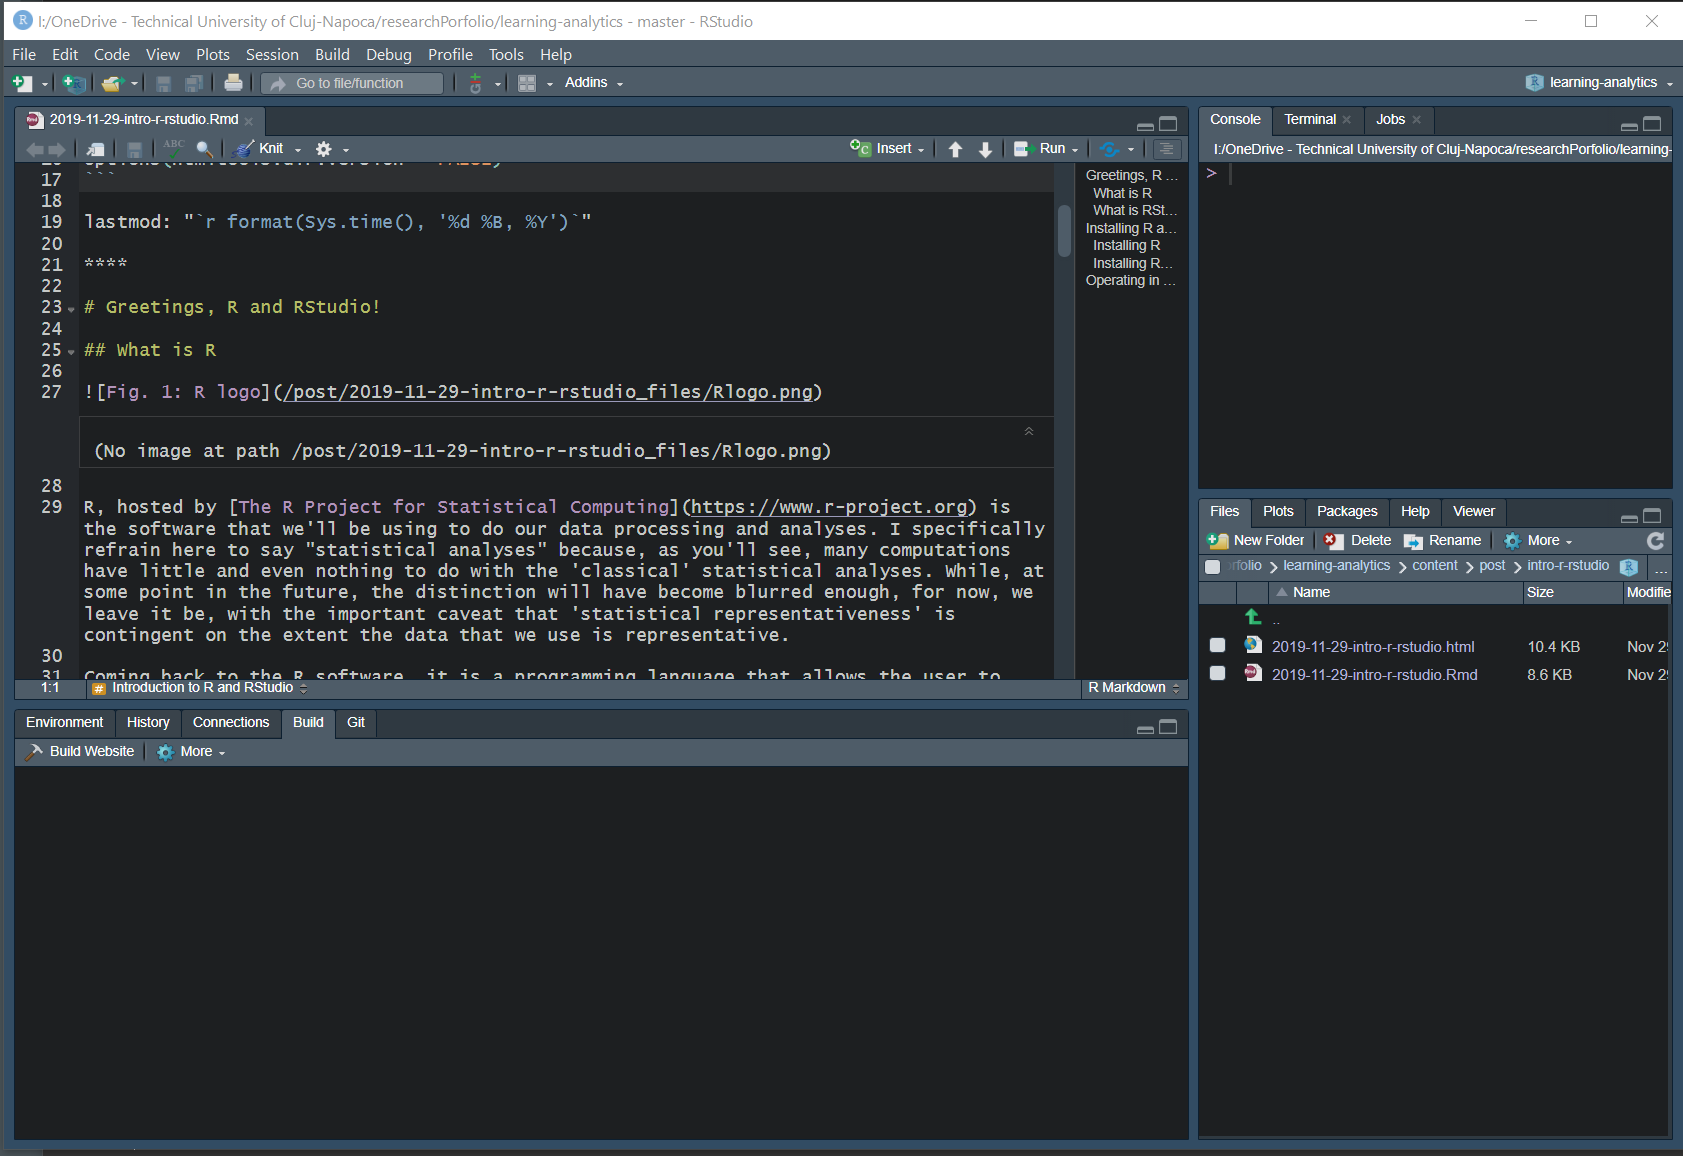The image size is (1683, 1156).
Task: Minimize the Build pane
Action: 1146,729
